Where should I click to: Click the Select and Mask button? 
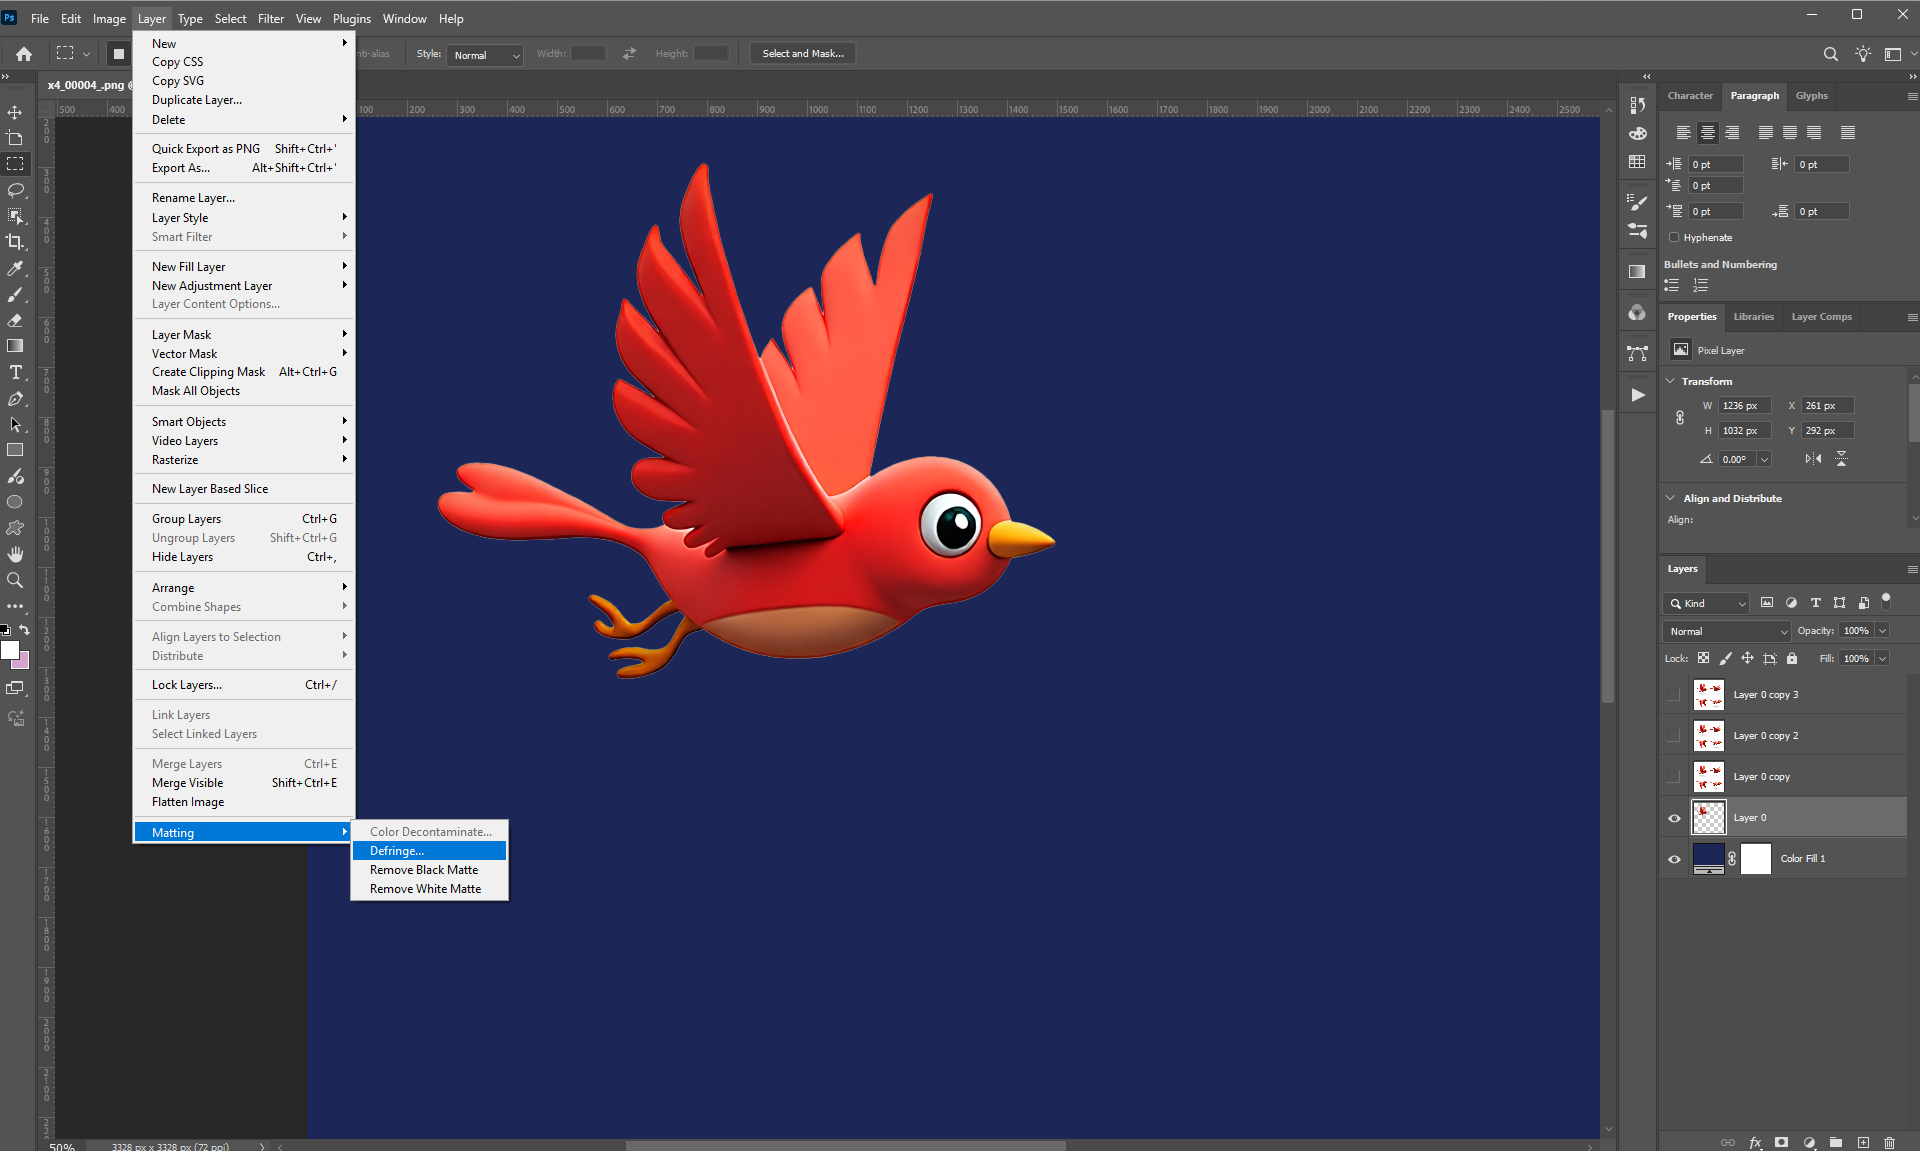point(802,54)
